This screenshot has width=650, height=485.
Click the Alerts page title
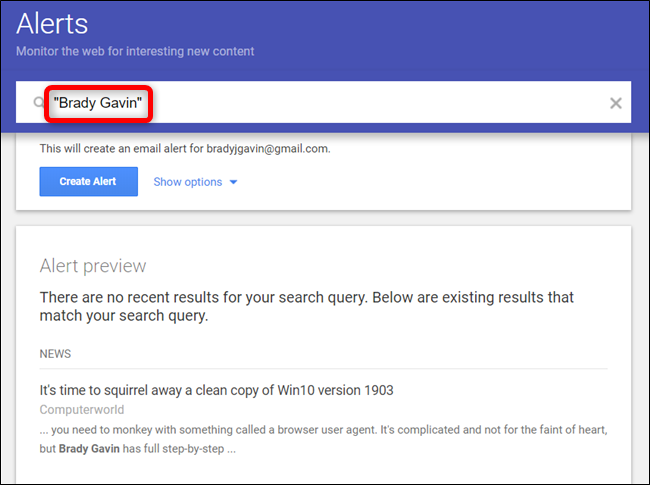[x=52, y=24]
